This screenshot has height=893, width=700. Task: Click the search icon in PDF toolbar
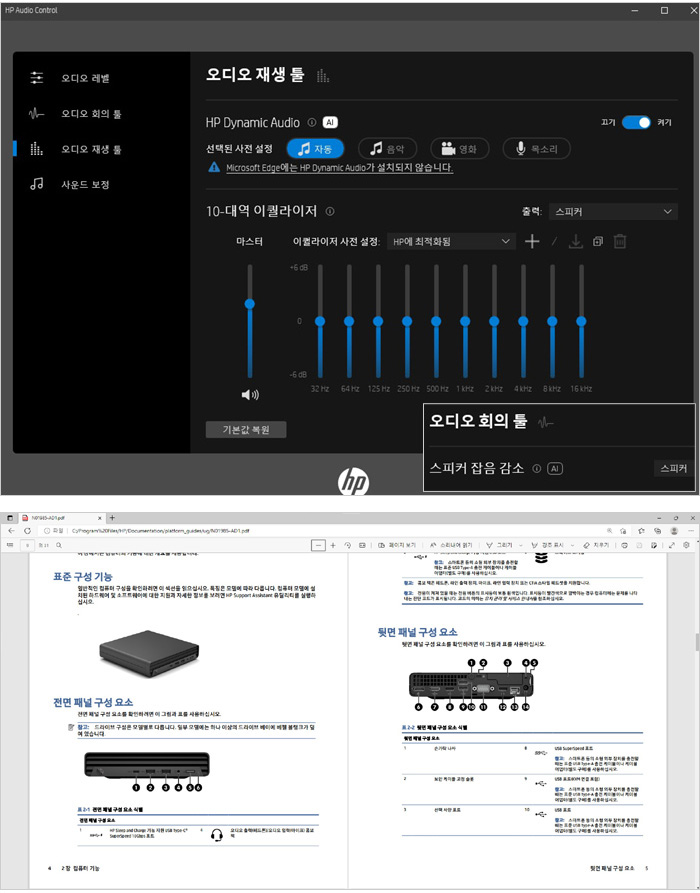[59, 546]
